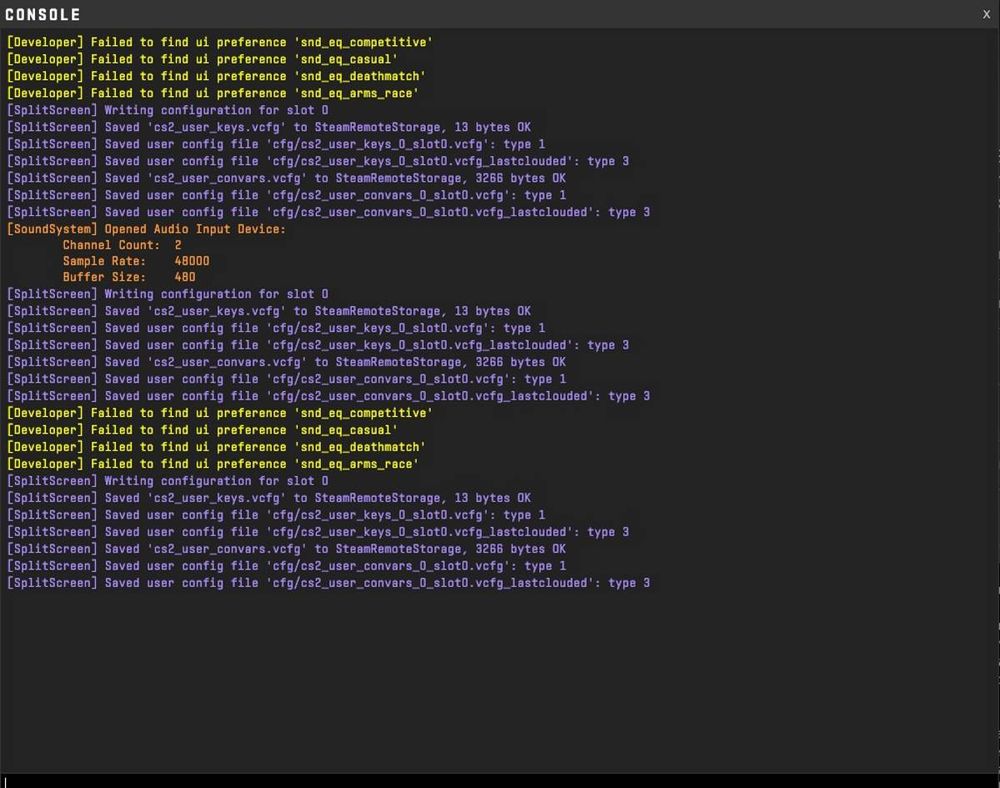Screen dimensions: 1000x788
Task: Click the 'Buffer Size: 480' line
Action: pos(129,277)
